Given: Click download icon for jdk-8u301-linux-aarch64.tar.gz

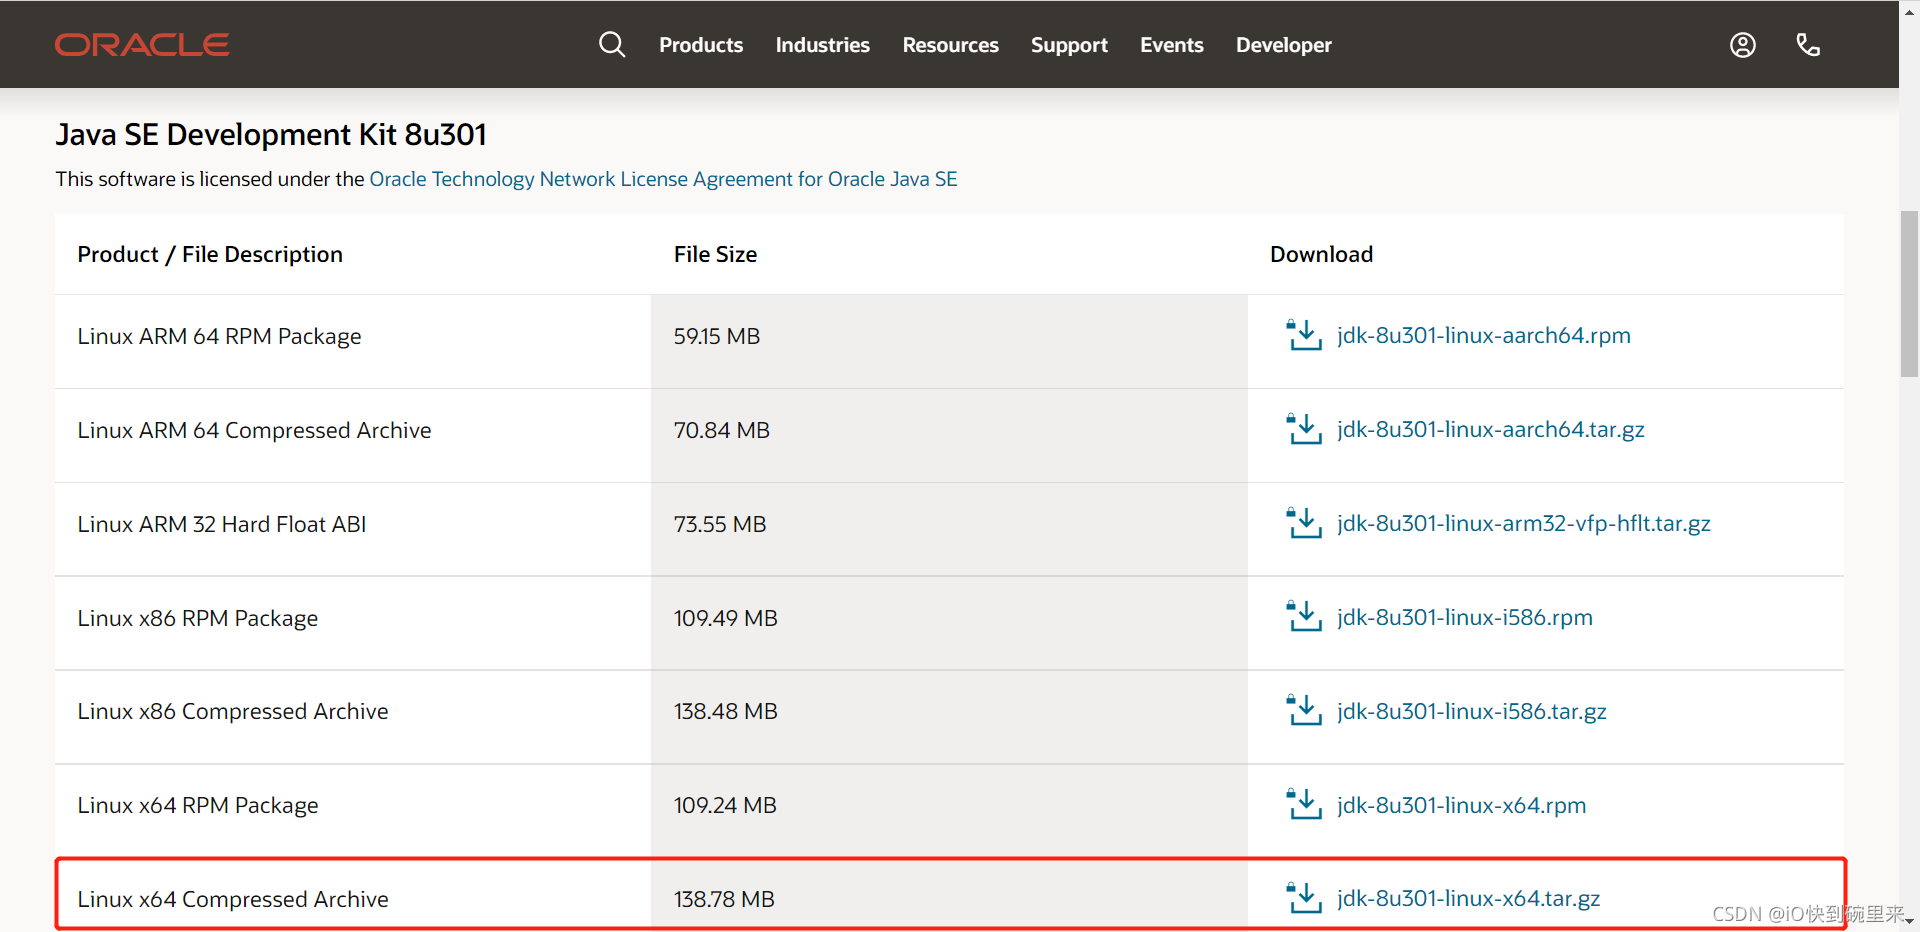Looking at the screenshot, I should tap(1304, 429).
